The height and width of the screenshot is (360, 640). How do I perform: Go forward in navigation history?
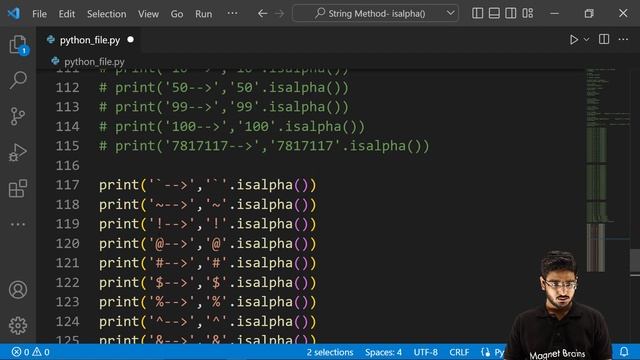pos(280,13)
